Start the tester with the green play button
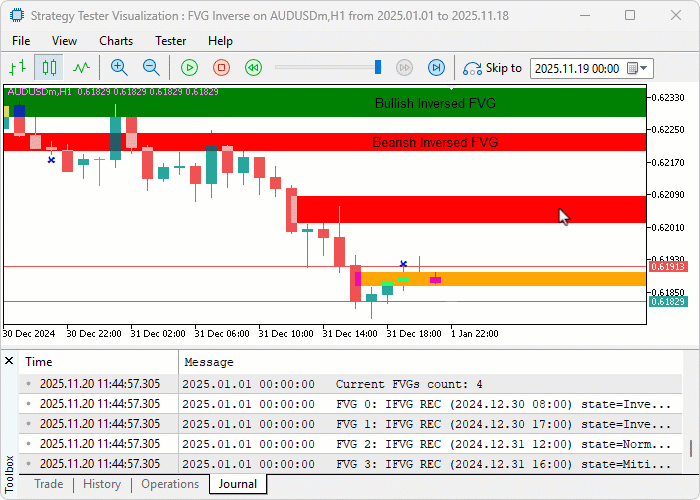Image resolution: width=700 pixels, height=500 pixels. tap(189, 68)
